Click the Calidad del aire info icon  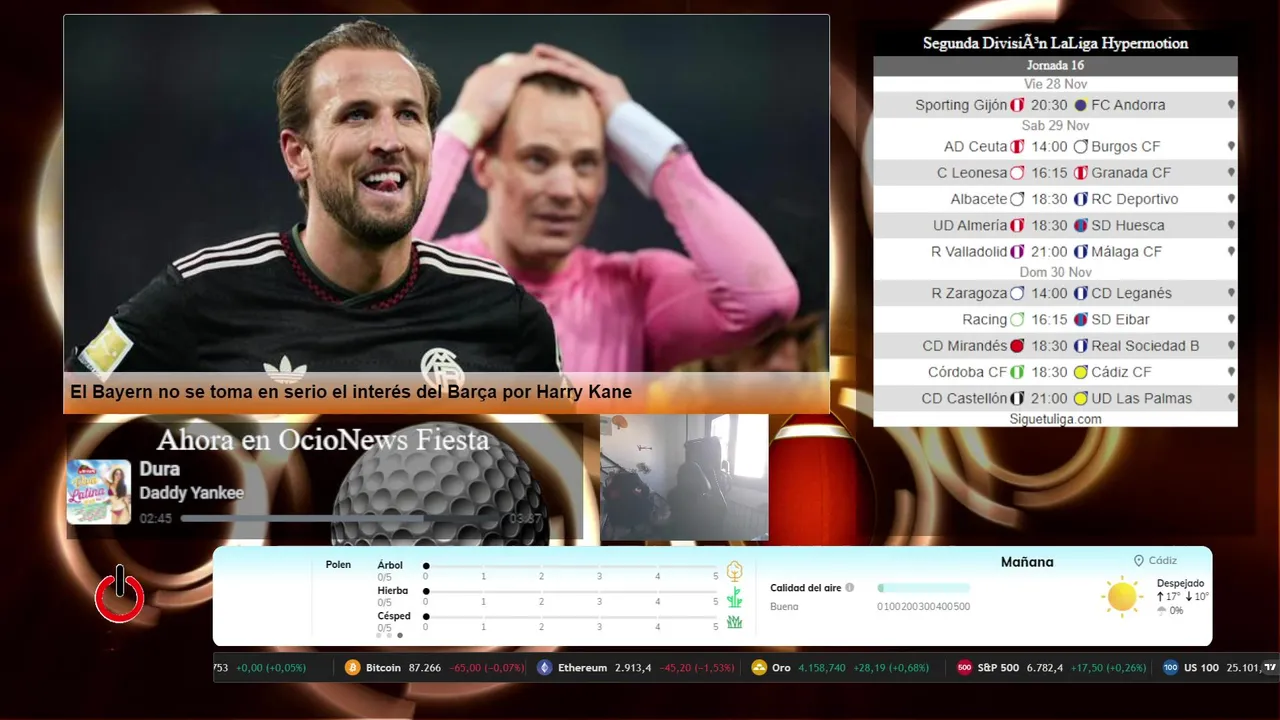[850, 588]
